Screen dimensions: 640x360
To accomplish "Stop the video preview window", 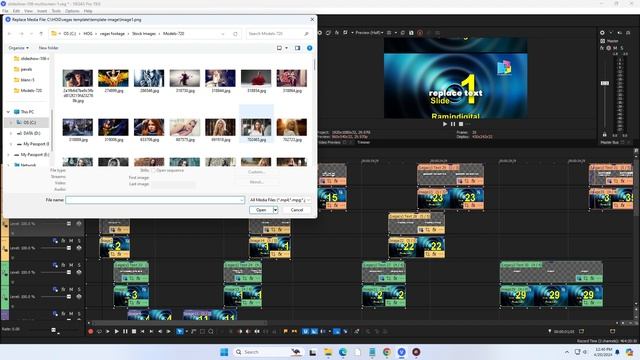I will point(461,124).
